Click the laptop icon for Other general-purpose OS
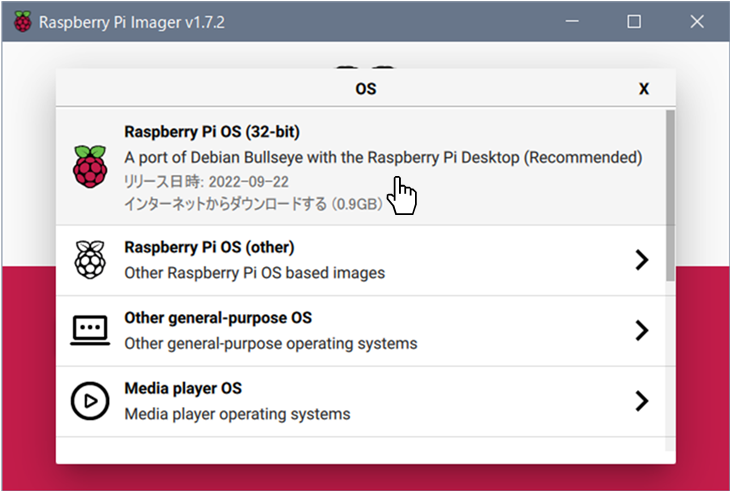This screenshot has width=732, height=493. point(90,330)
